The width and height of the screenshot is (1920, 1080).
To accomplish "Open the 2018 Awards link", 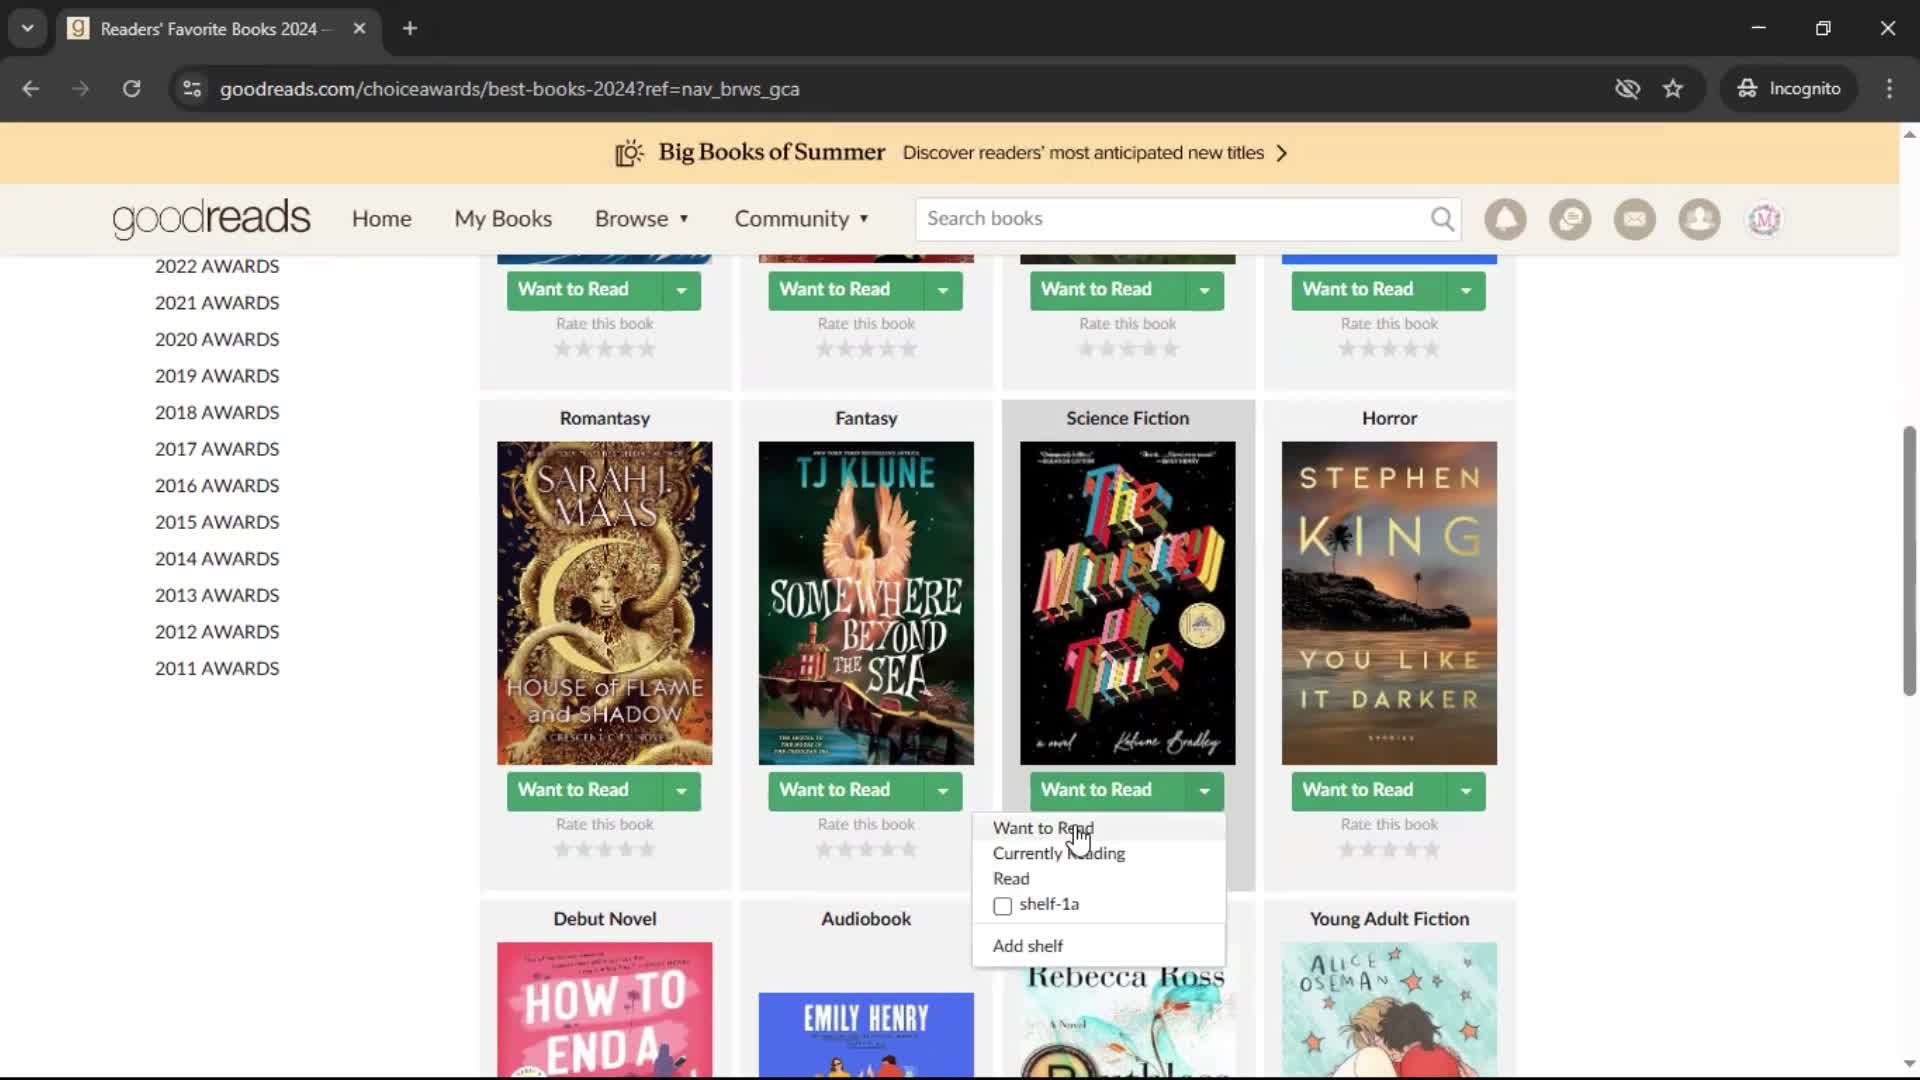I will click(217, 413).
